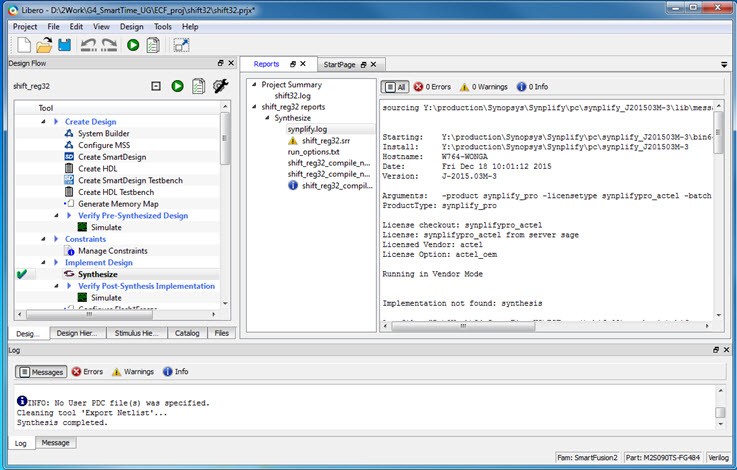This screenshot has width=737, height=470.
Task: Collapse the Constraints section arrow
Action: pos(45,239)
